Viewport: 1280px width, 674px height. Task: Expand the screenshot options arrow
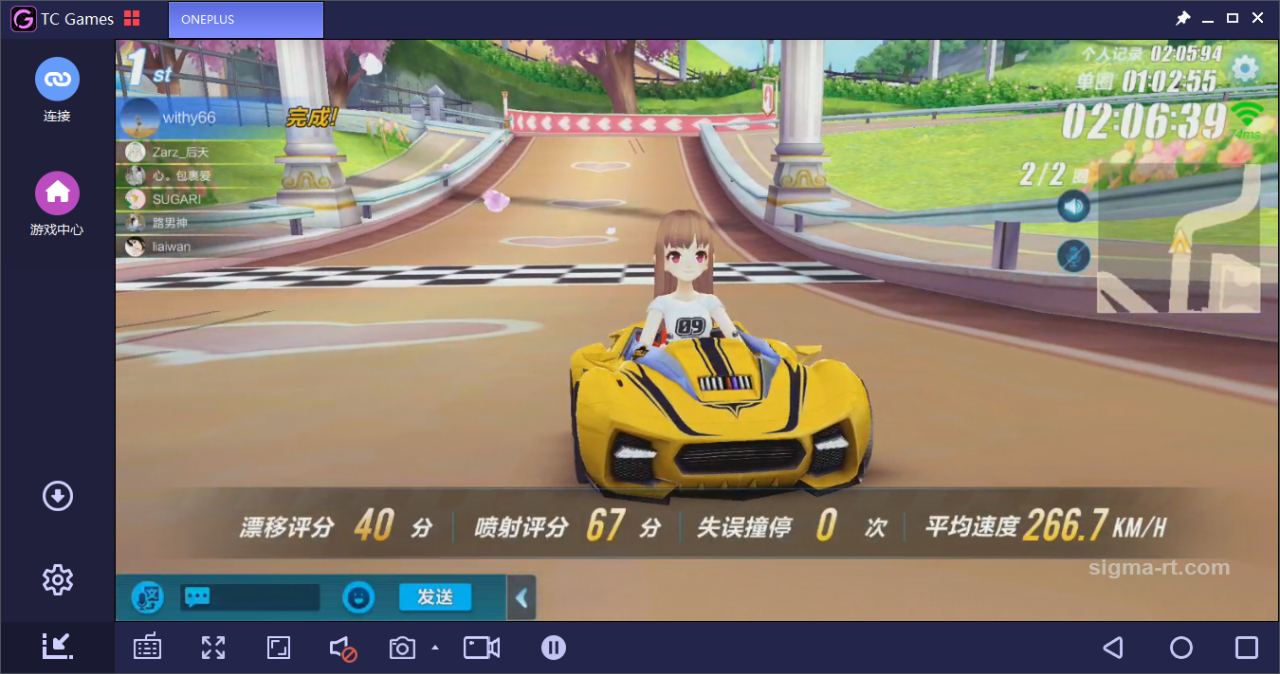coord(435,648)
